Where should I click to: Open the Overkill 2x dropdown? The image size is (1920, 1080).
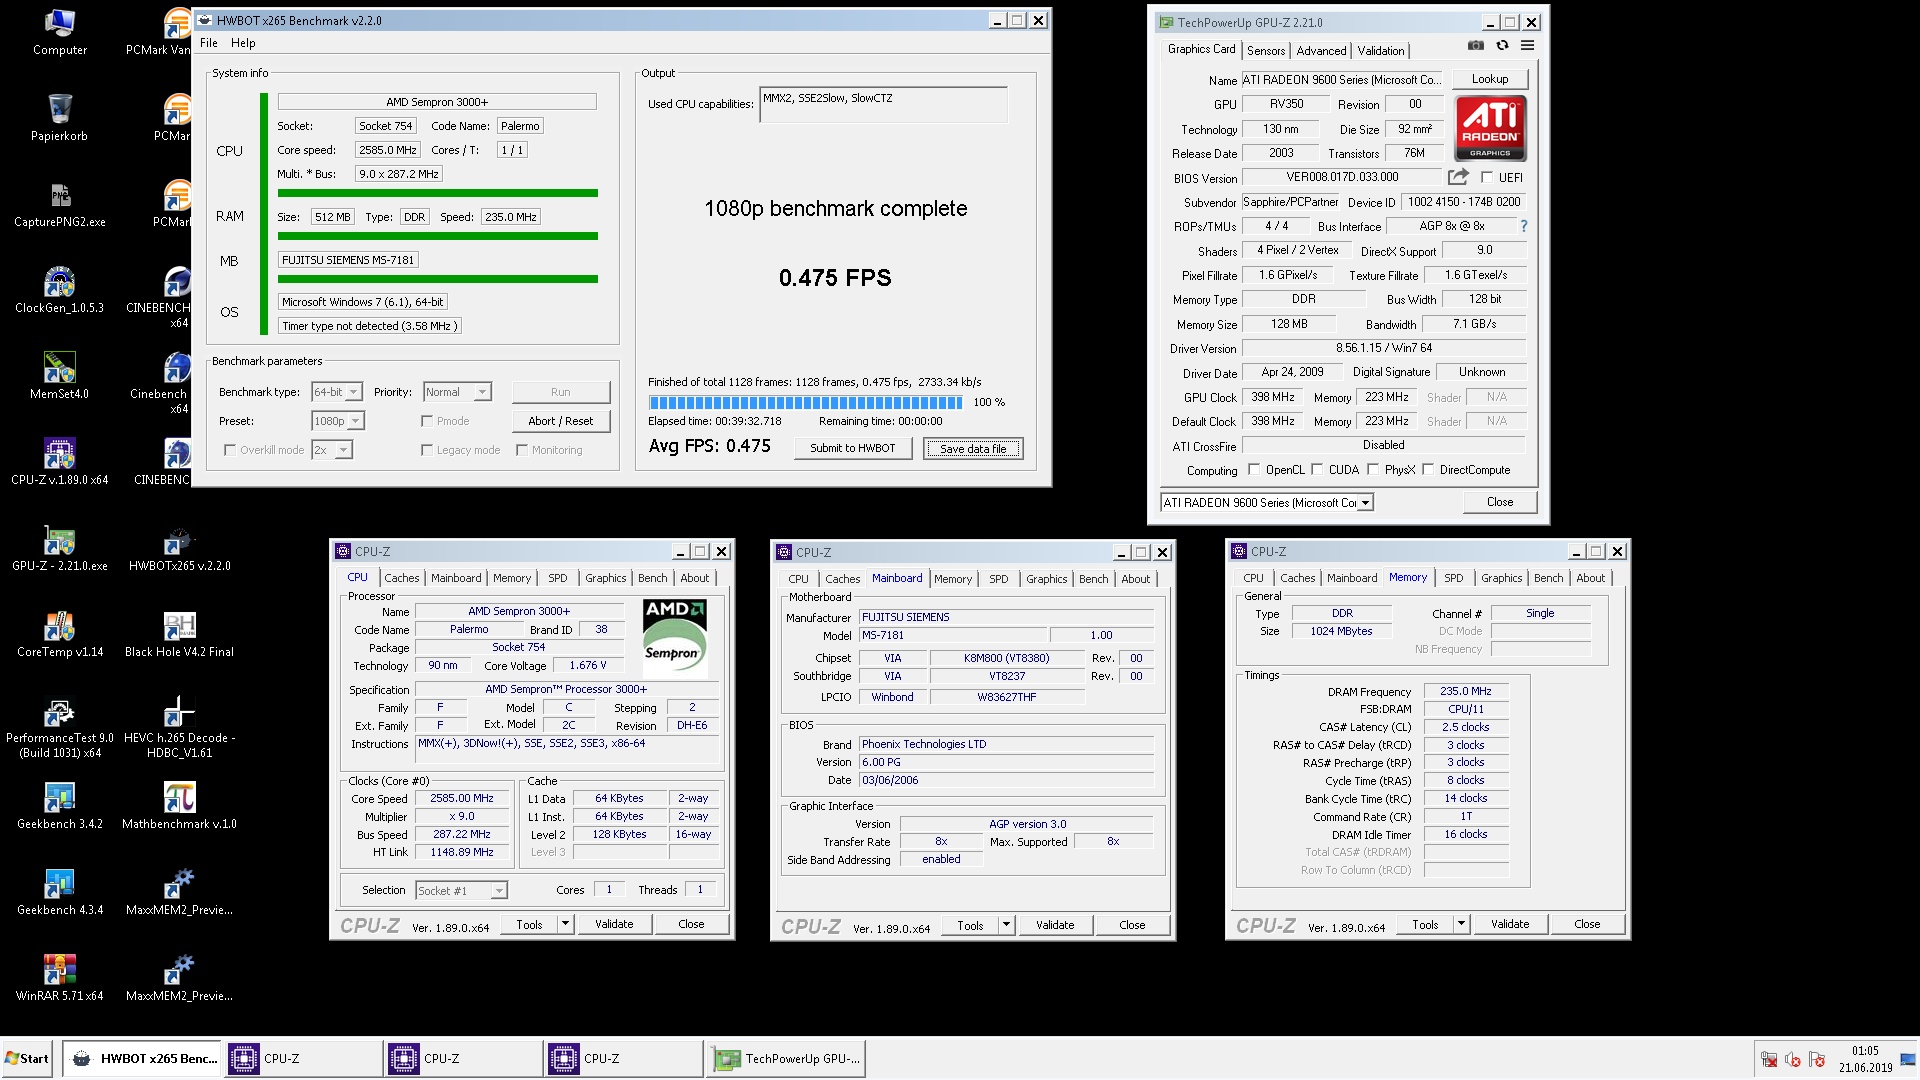click(332, 450)
